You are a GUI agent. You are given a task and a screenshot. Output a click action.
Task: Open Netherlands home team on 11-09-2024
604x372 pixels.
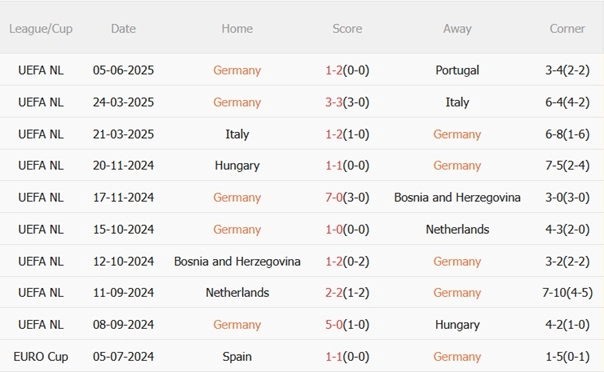tap(237, 293)
